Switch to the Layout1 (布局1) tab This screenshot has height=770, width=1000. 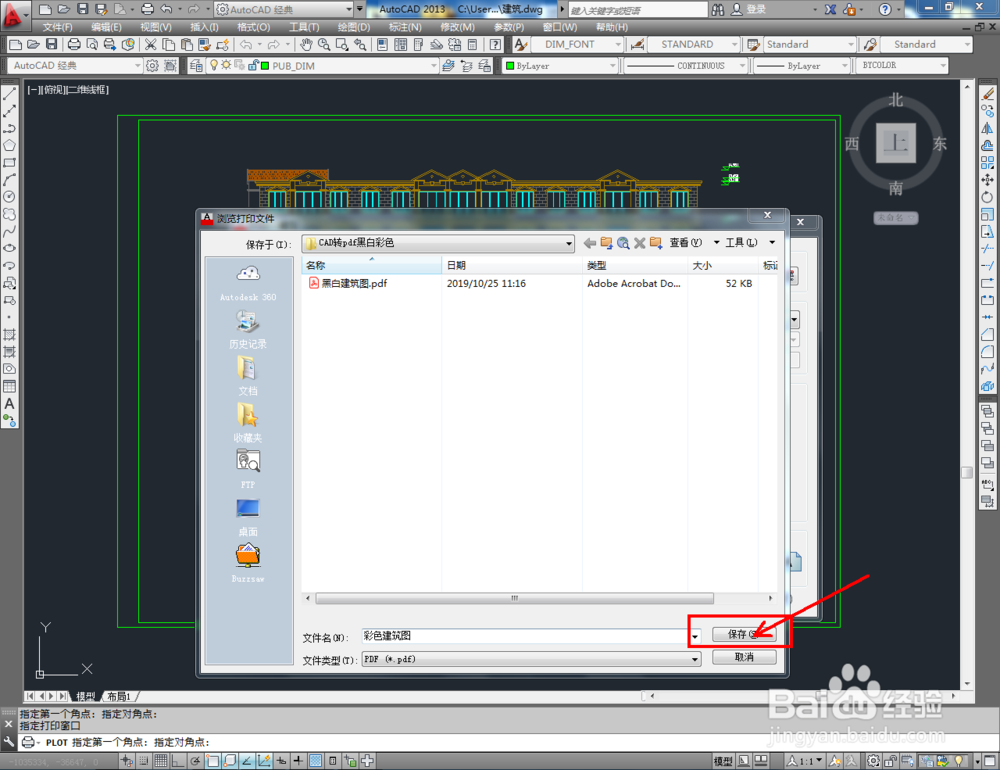pos(119,696)
